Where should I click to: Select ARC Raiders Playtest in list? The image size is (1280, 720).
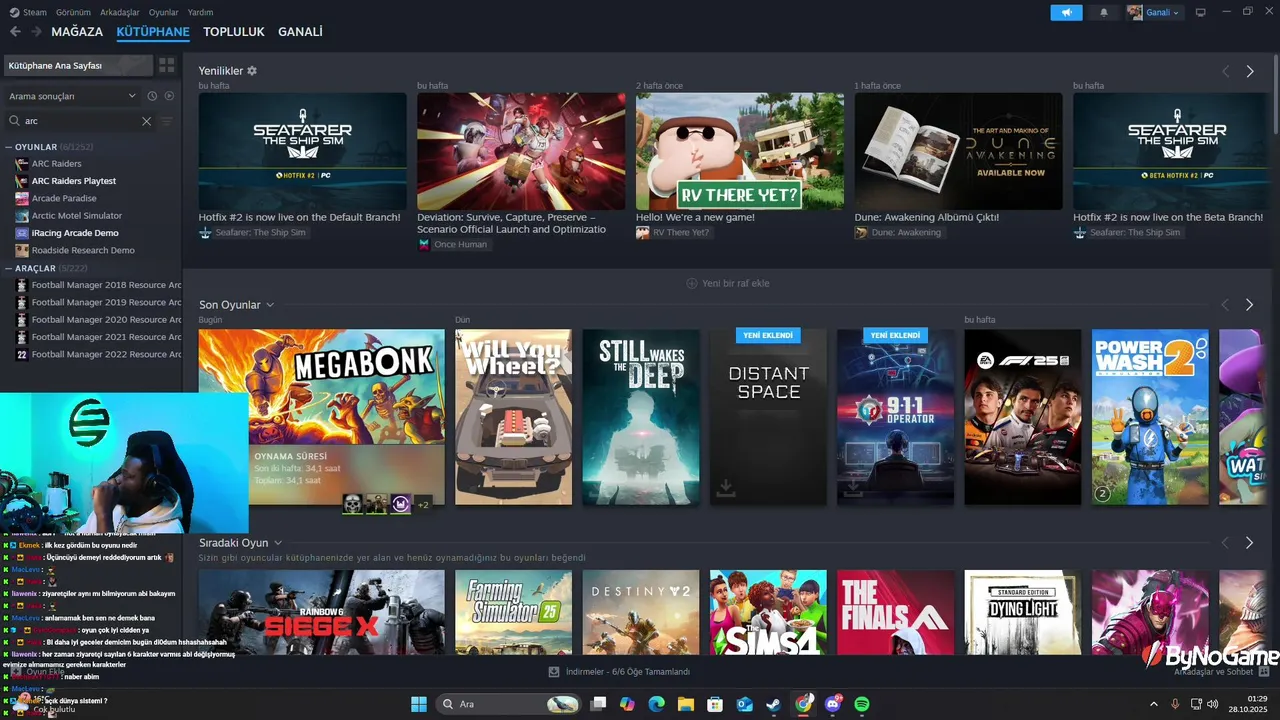click(x=74, y=181)
